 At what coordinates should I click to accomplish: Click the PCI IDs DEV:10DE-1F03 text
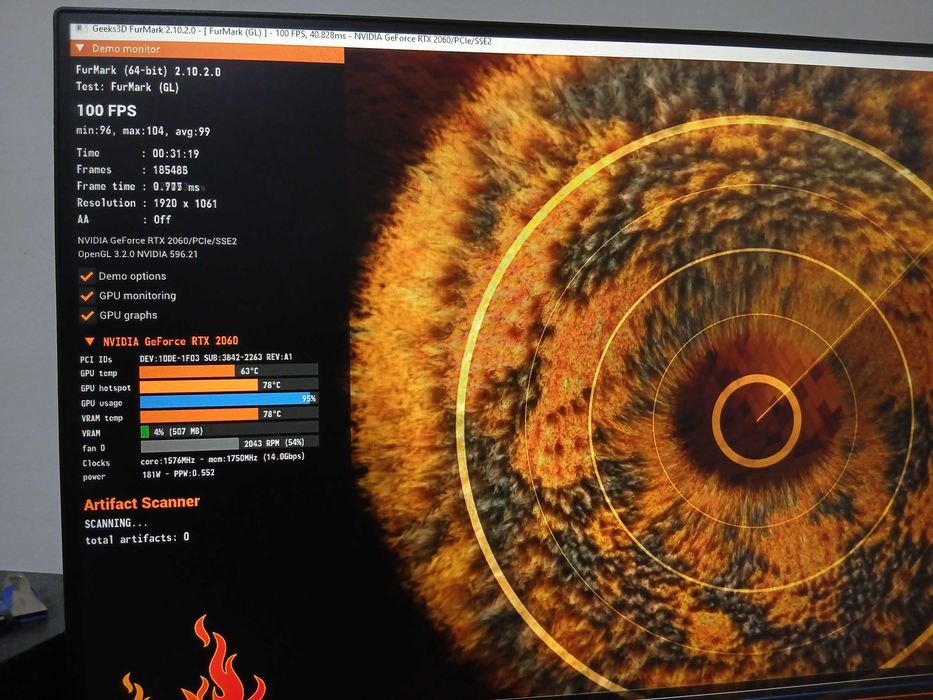click(x=216, y=358)
